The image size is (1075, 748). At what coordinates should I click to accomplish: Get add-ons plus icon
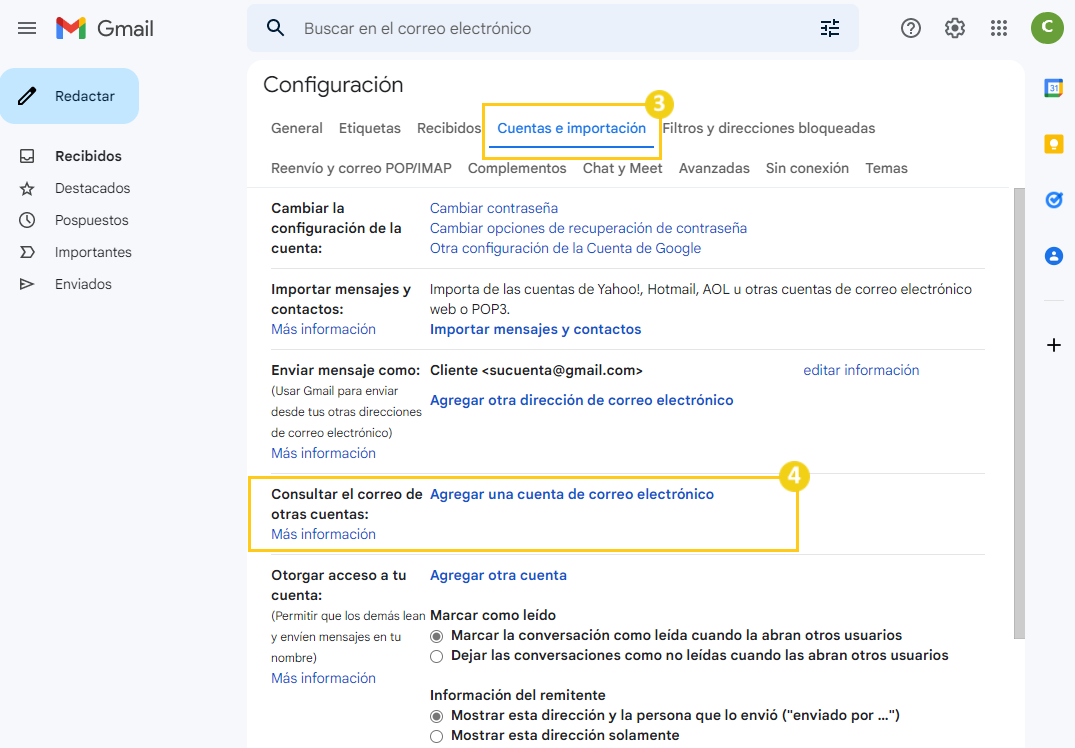point(1054,345)
